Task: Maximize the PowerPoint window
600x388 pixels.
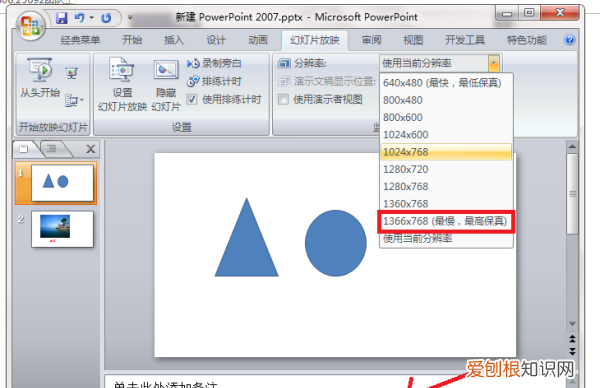Action: 529,13
